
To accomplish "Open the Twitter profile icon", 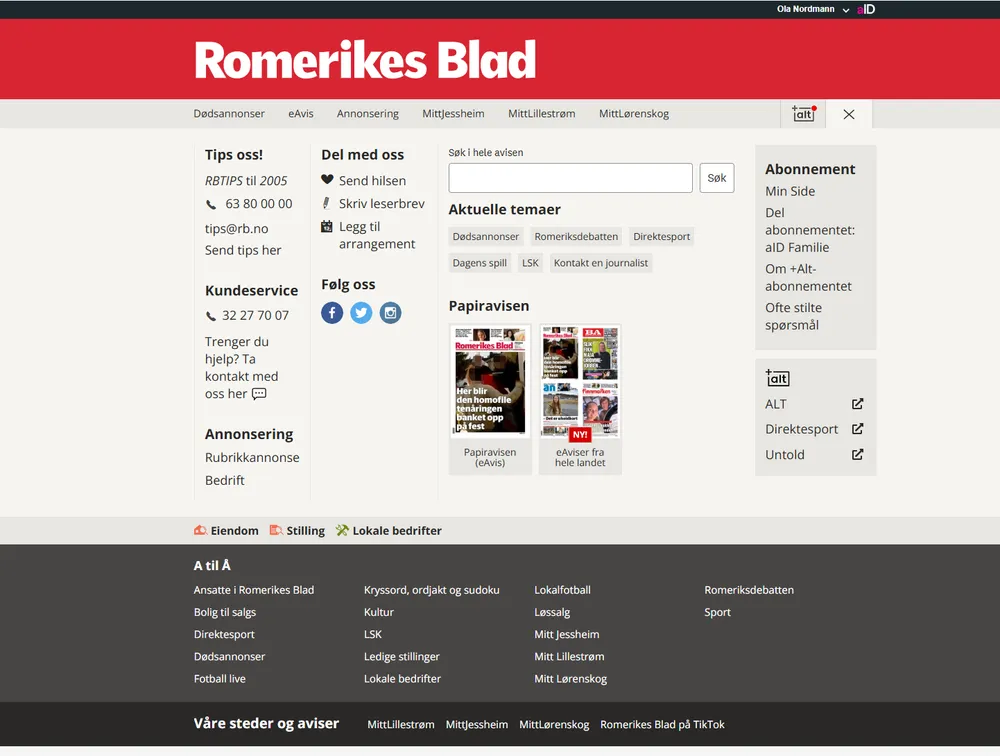I will (x=361, y=313).
